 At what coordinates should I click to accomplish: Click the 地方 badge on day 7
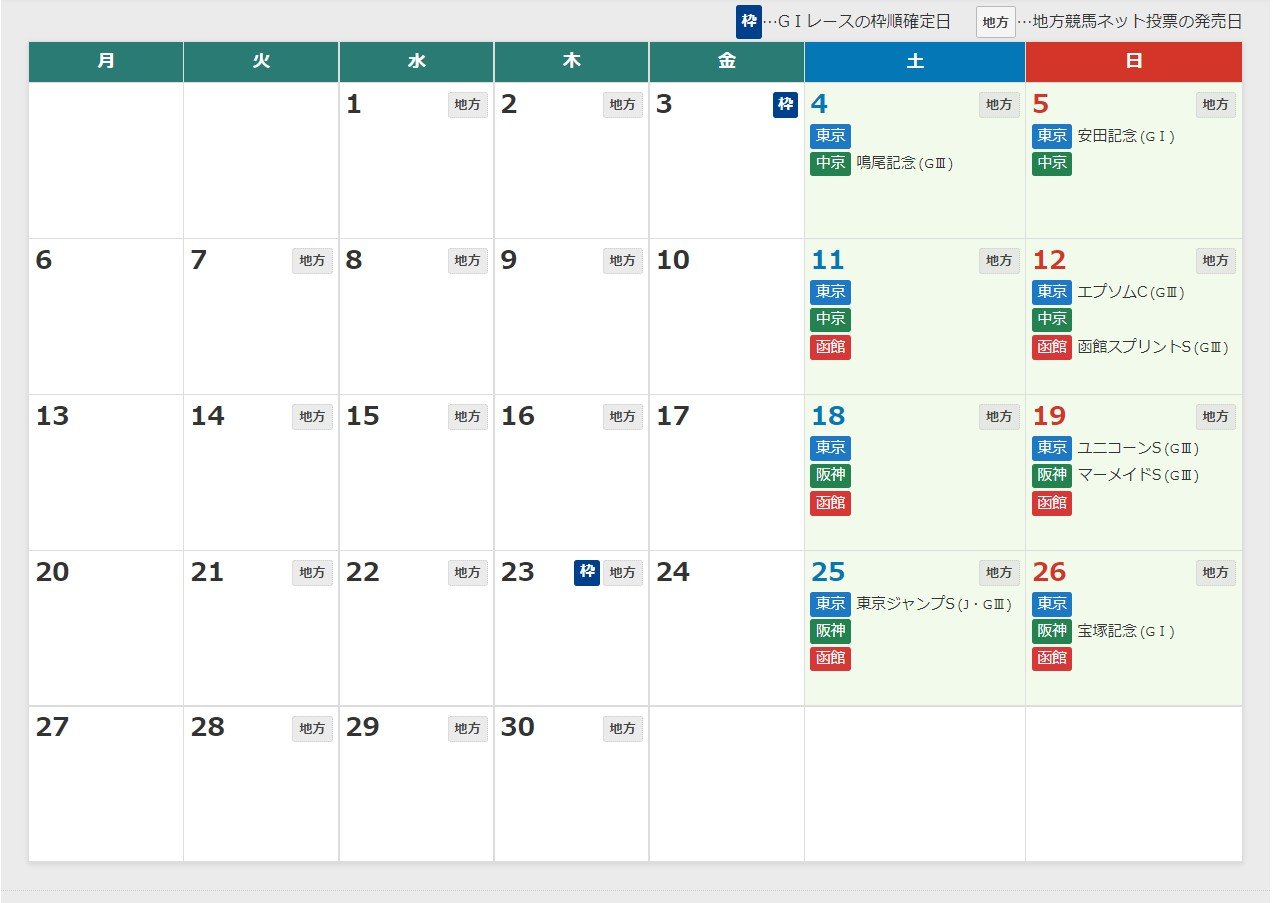[x=313, y=261]
